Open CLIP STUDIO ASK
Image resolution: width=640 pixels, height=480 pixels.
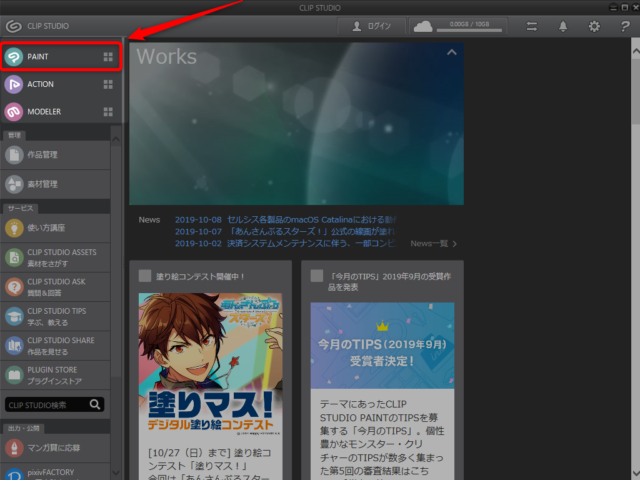[x=55, y=287]
